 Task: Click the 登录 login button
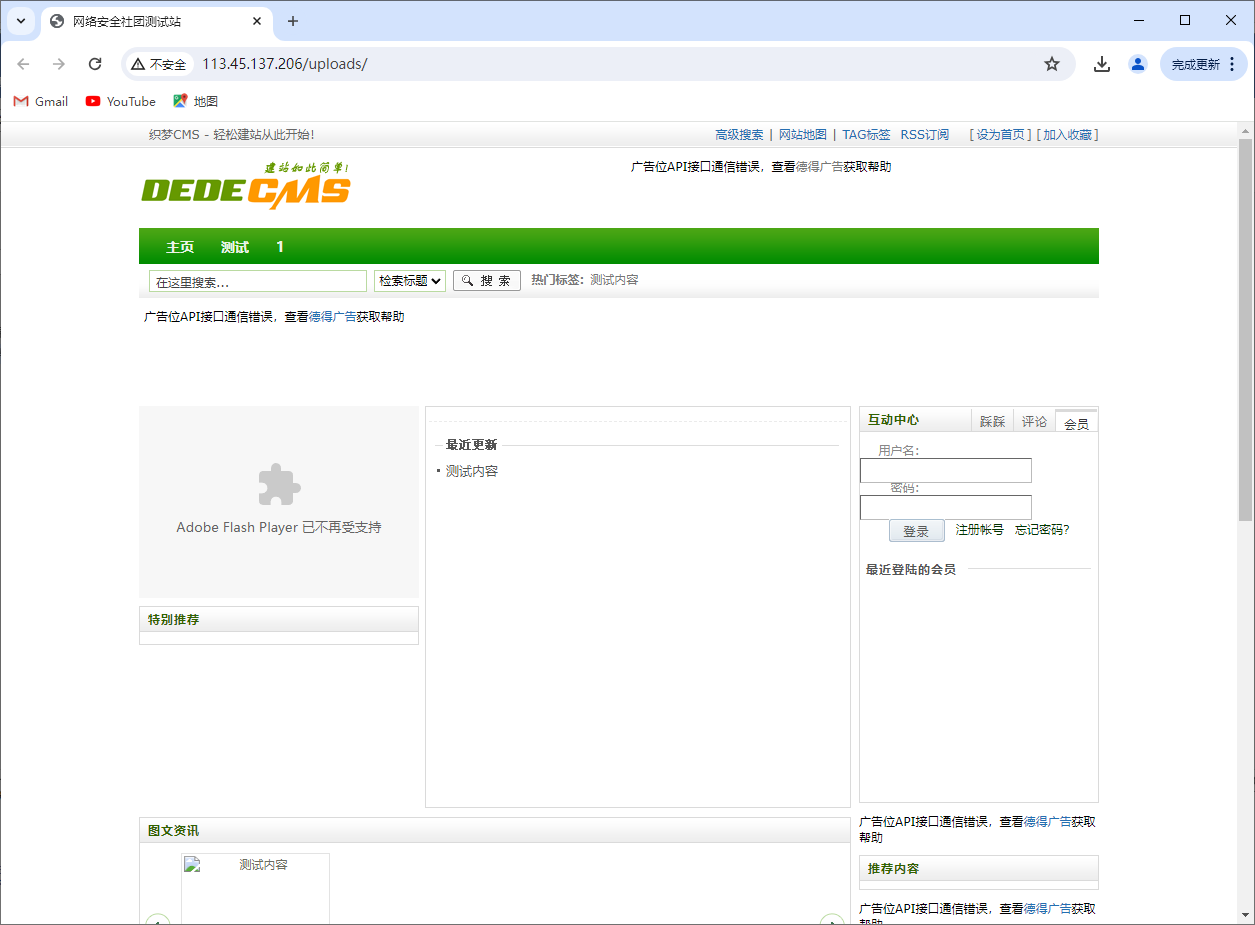pos(916,531)
